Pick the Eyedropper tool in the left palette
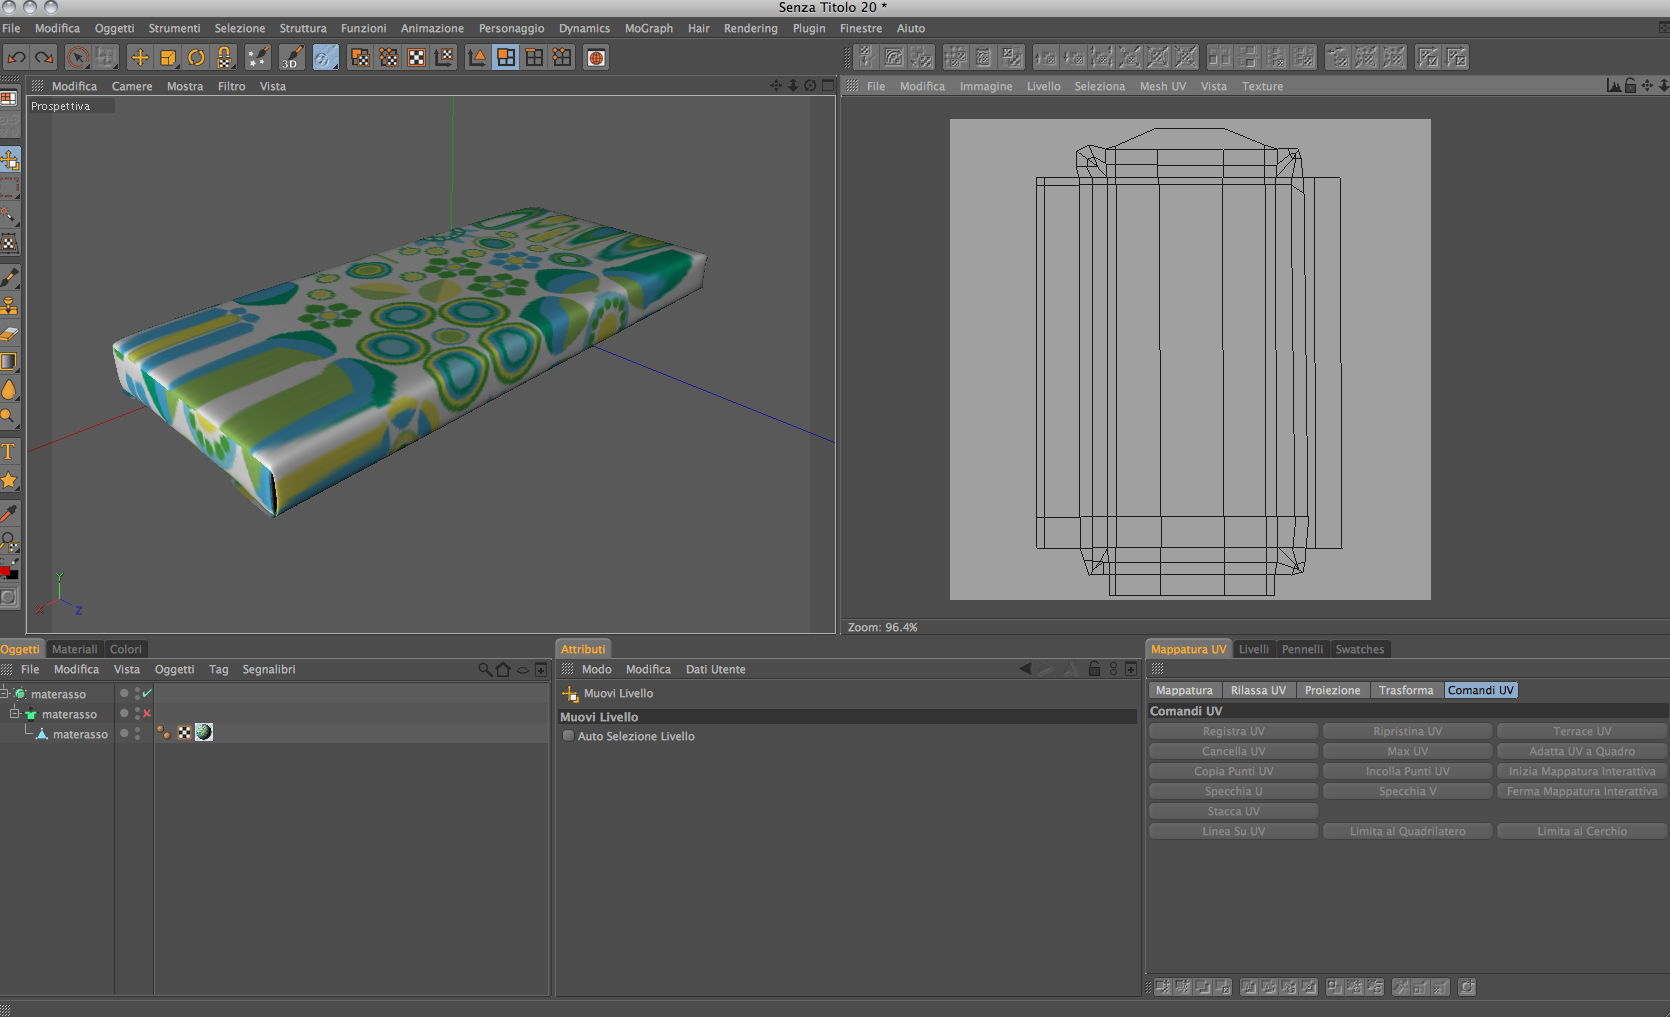The image size is (1670, 1017). [9, 513]
